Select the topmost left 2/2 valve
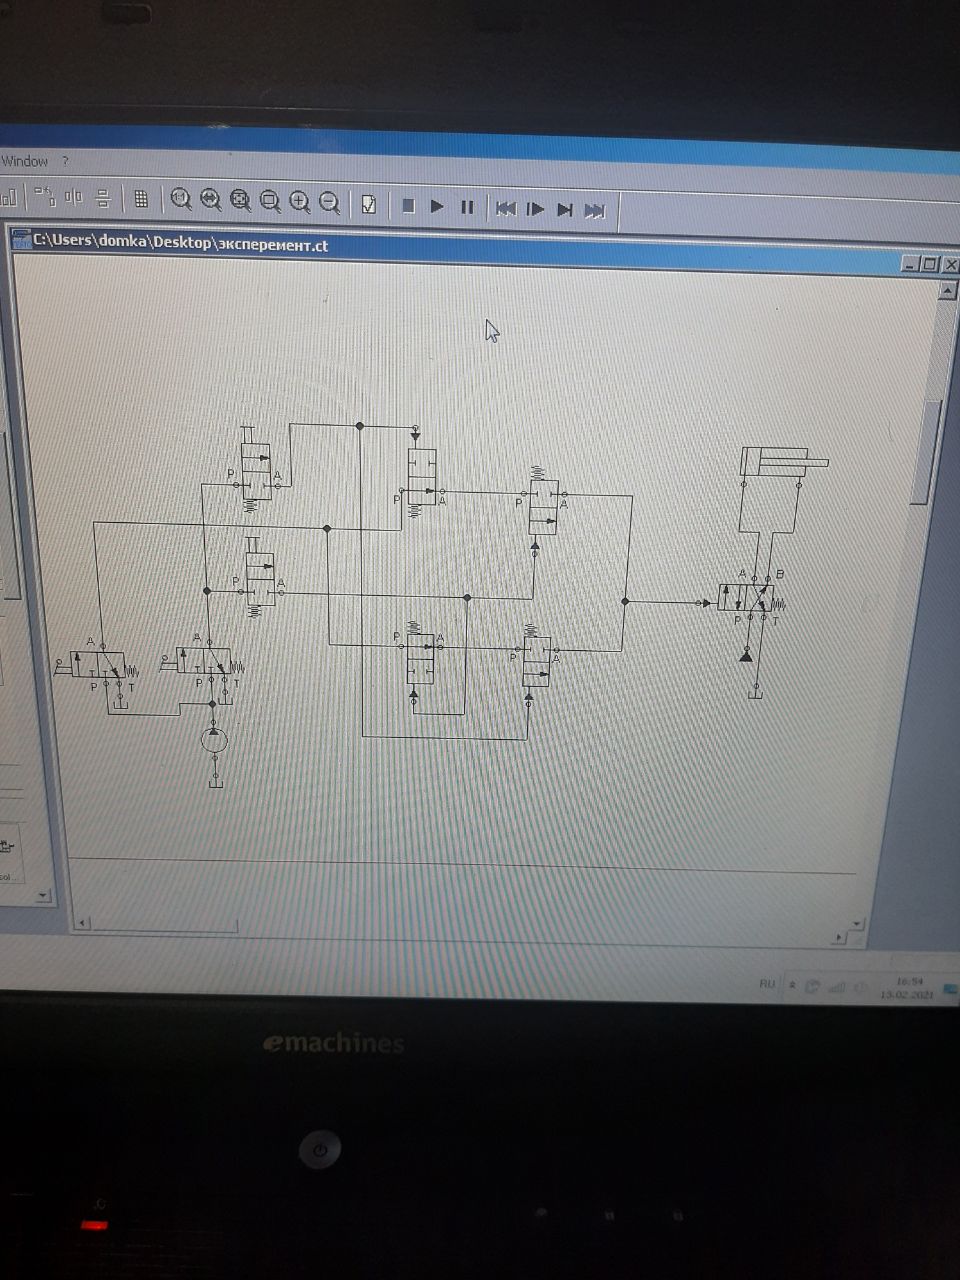Viewport: 960px width, 1280px height. point(256,472)
